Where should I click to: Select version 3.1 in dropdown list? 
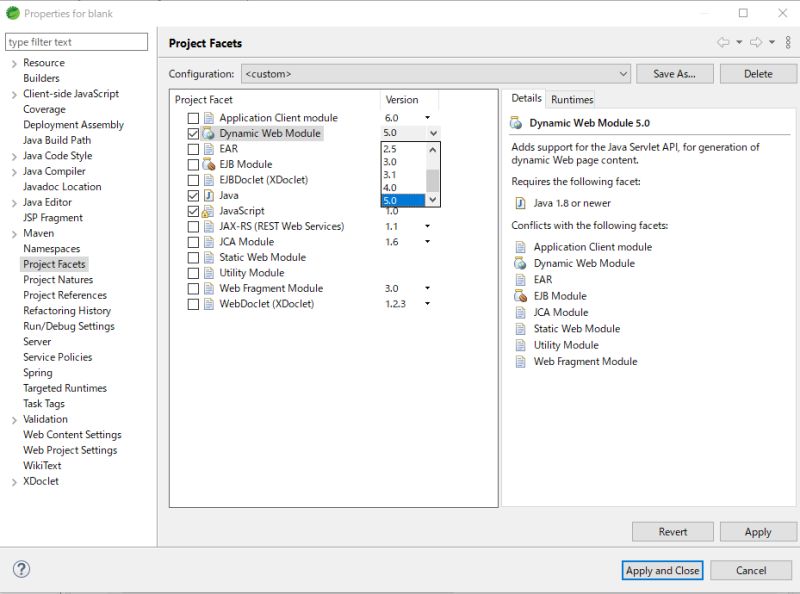(x=404, y=175)
